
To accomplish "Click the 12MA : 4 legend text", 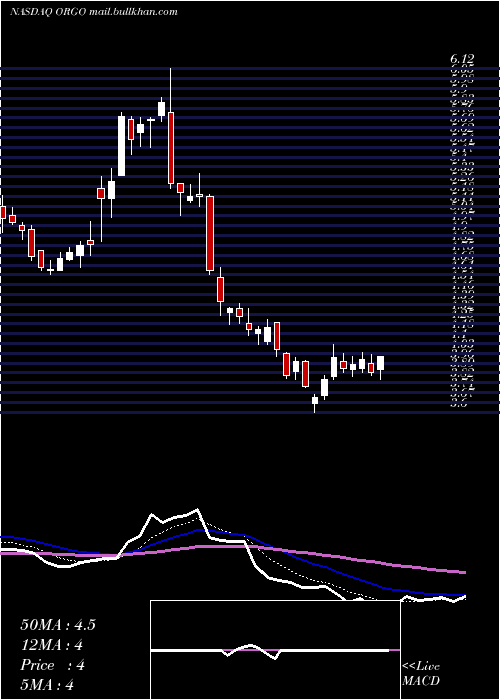I will coord(52,645).
